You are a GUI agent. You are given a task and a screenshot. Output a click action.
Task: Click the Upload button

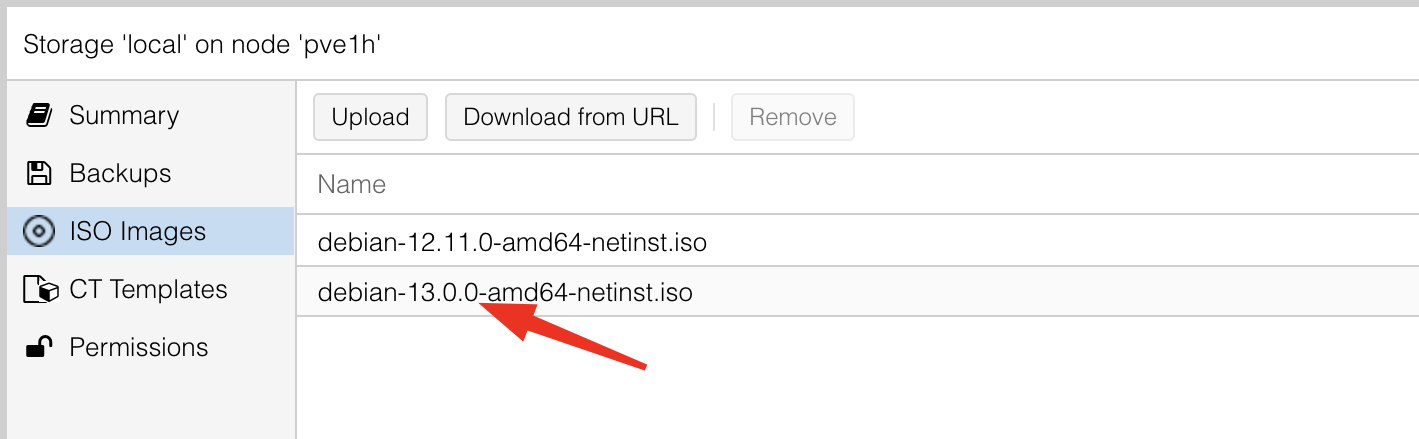pyautogui.click(x=370, y=117)
